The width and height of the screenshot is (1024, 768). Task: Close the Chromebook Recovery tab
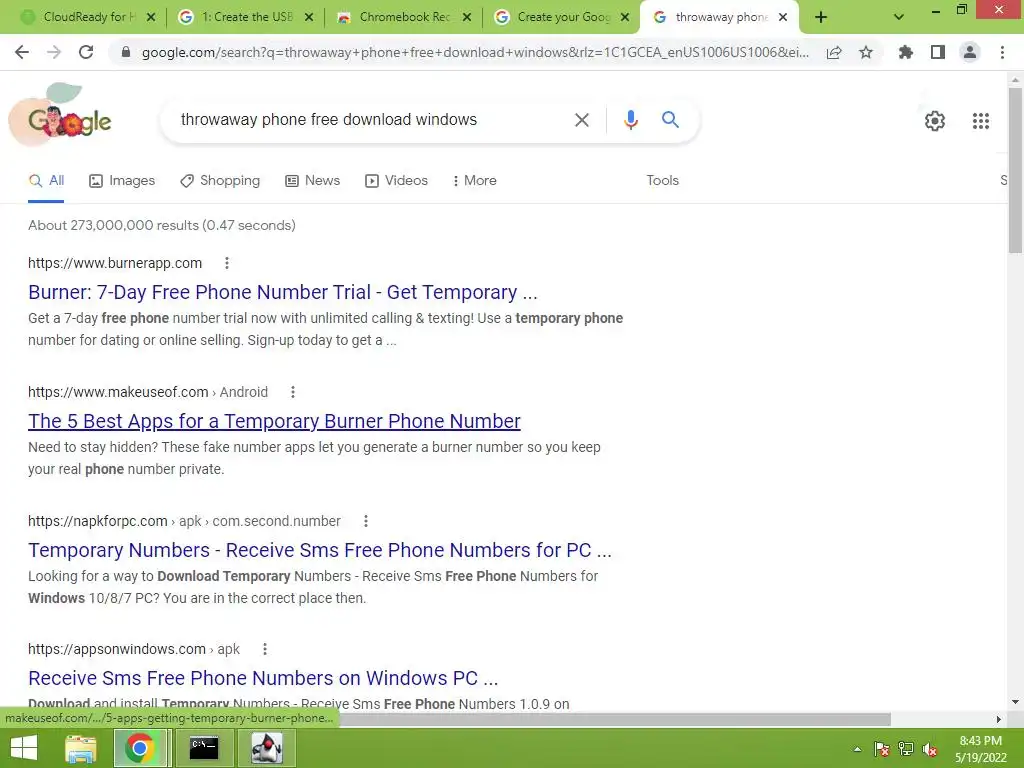467,18
